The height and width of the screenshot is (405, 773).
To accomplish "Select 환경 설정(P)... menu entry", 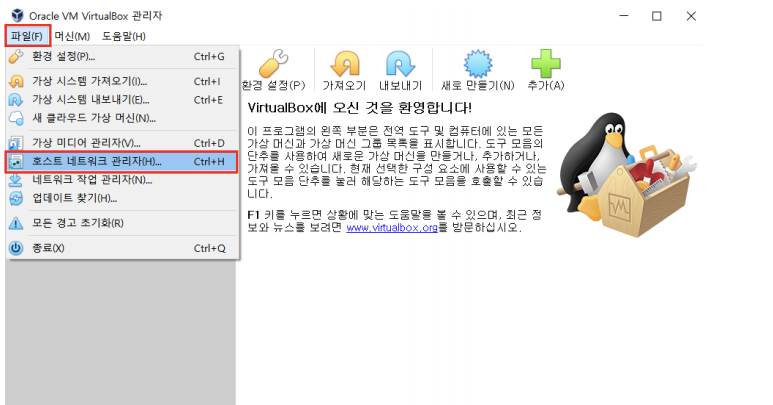I will pyautogui.click(x=122, y=57).
